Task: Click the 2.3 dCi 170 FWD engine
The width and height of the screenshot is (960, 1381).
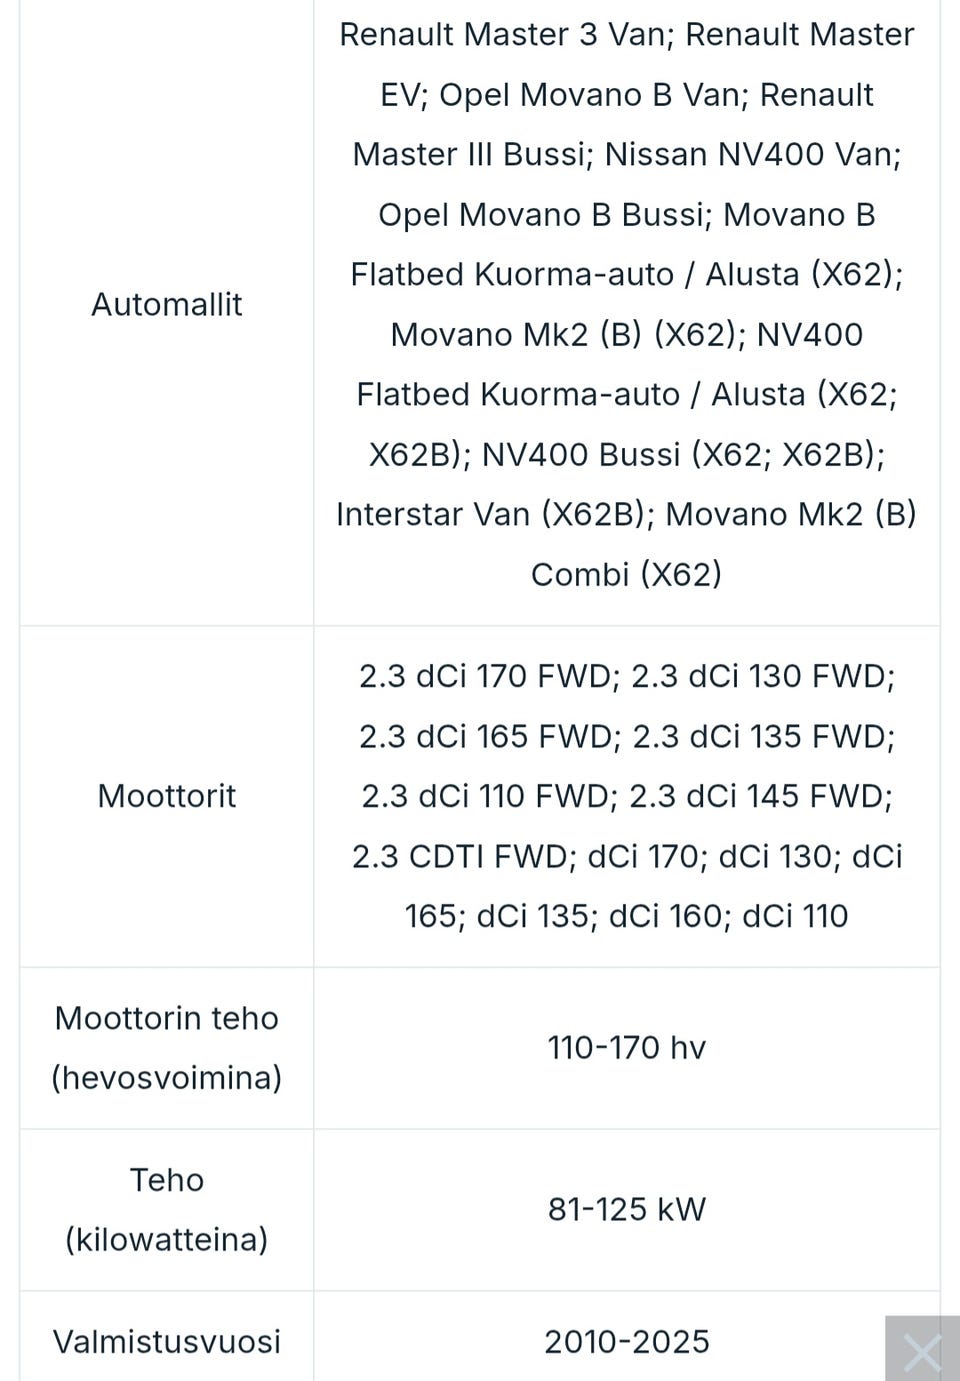Action: tap(484, 676)
